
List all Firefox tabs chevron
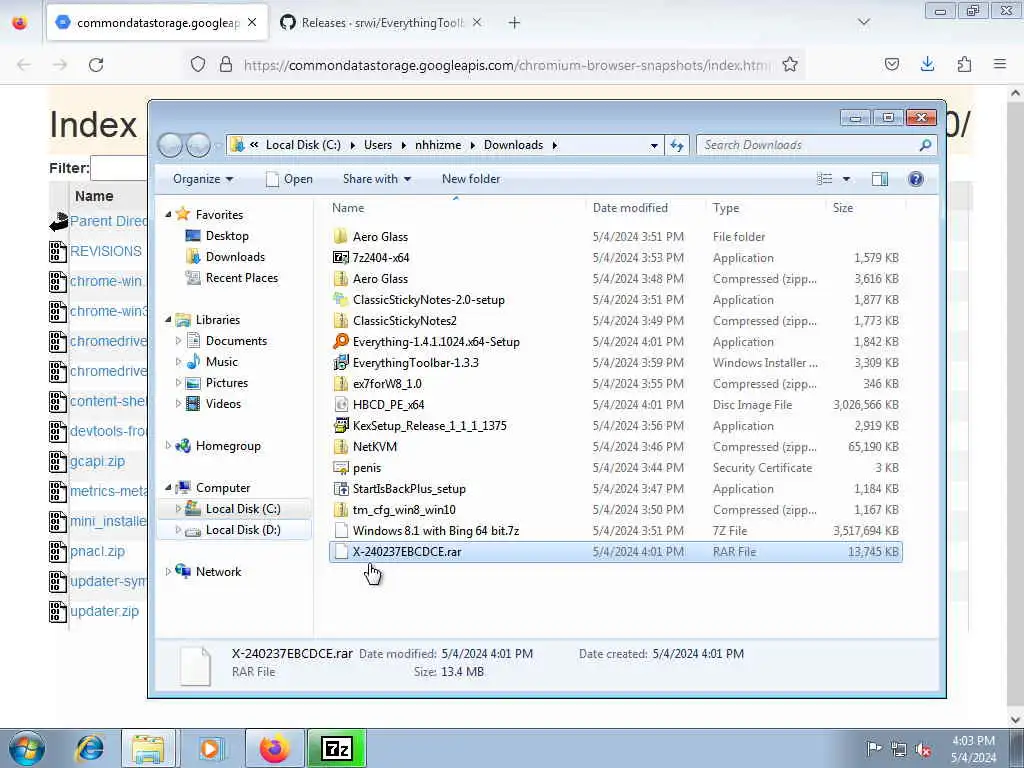pos(863,22)
